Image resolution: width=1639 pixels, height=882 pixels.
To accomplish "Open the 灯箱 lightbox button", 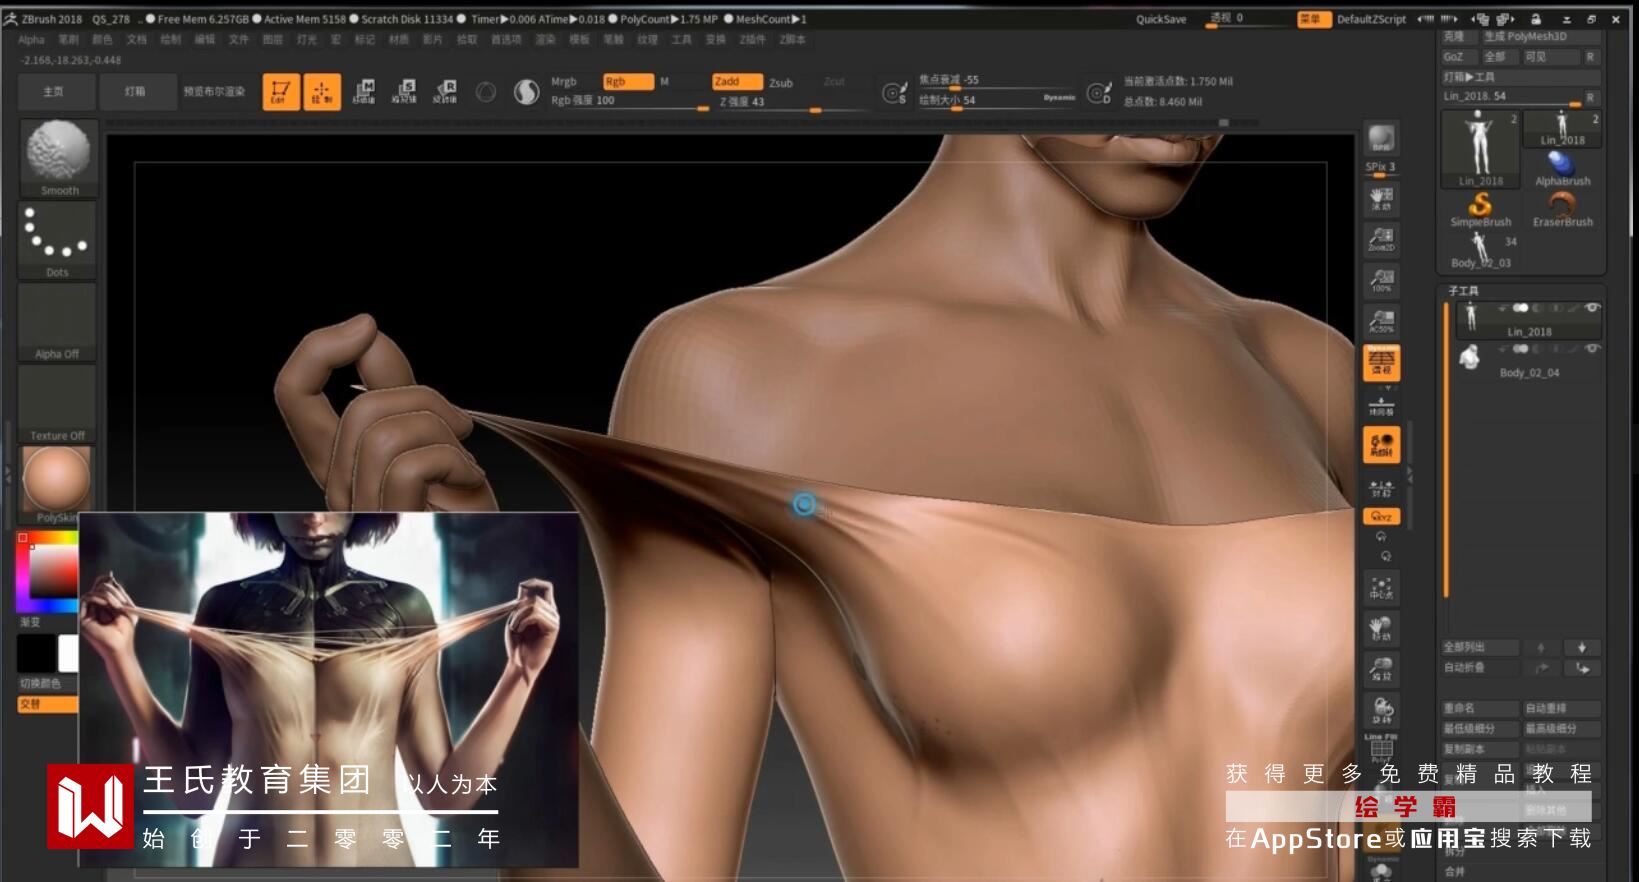I will (136, 92).
